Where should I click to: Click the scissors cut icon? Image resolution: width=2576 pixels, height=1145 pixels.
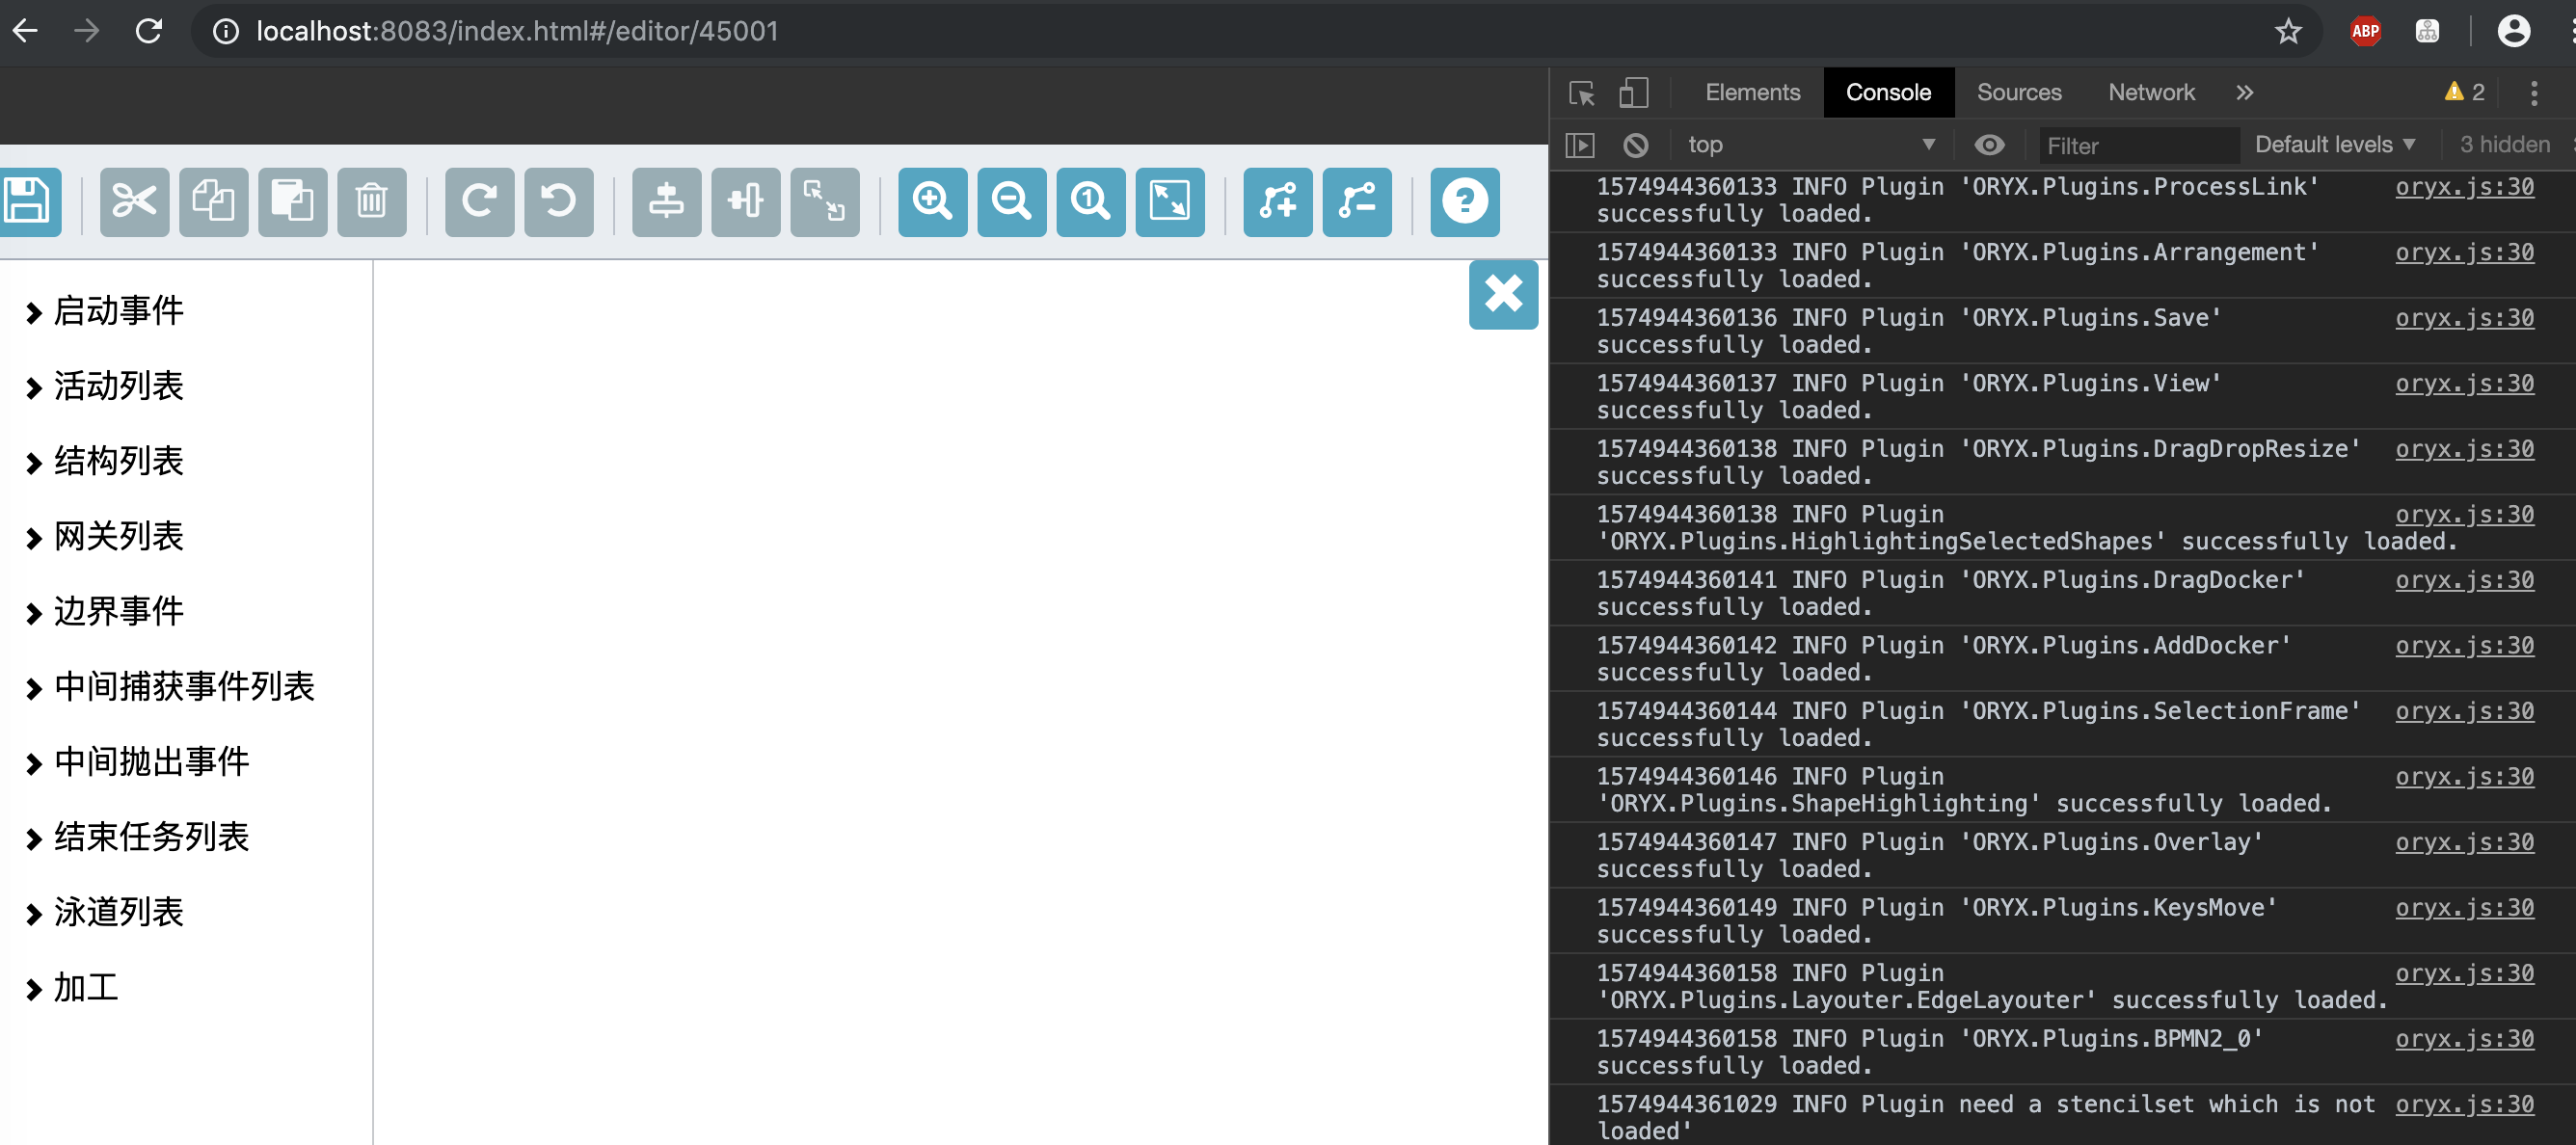[134, 202]
